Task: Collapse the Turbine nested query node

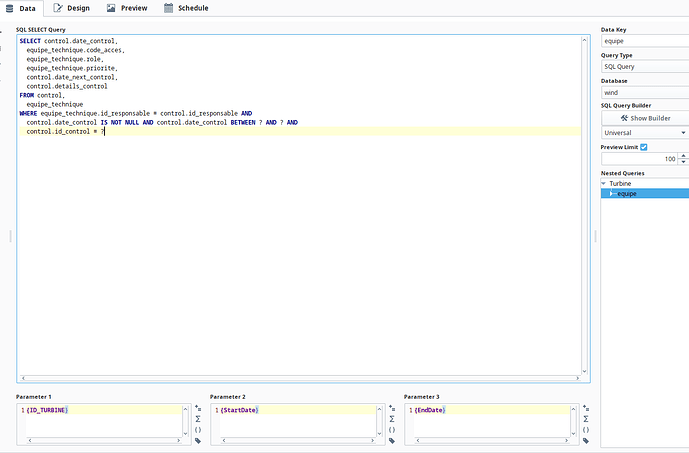Action: [x=604, y=184]
